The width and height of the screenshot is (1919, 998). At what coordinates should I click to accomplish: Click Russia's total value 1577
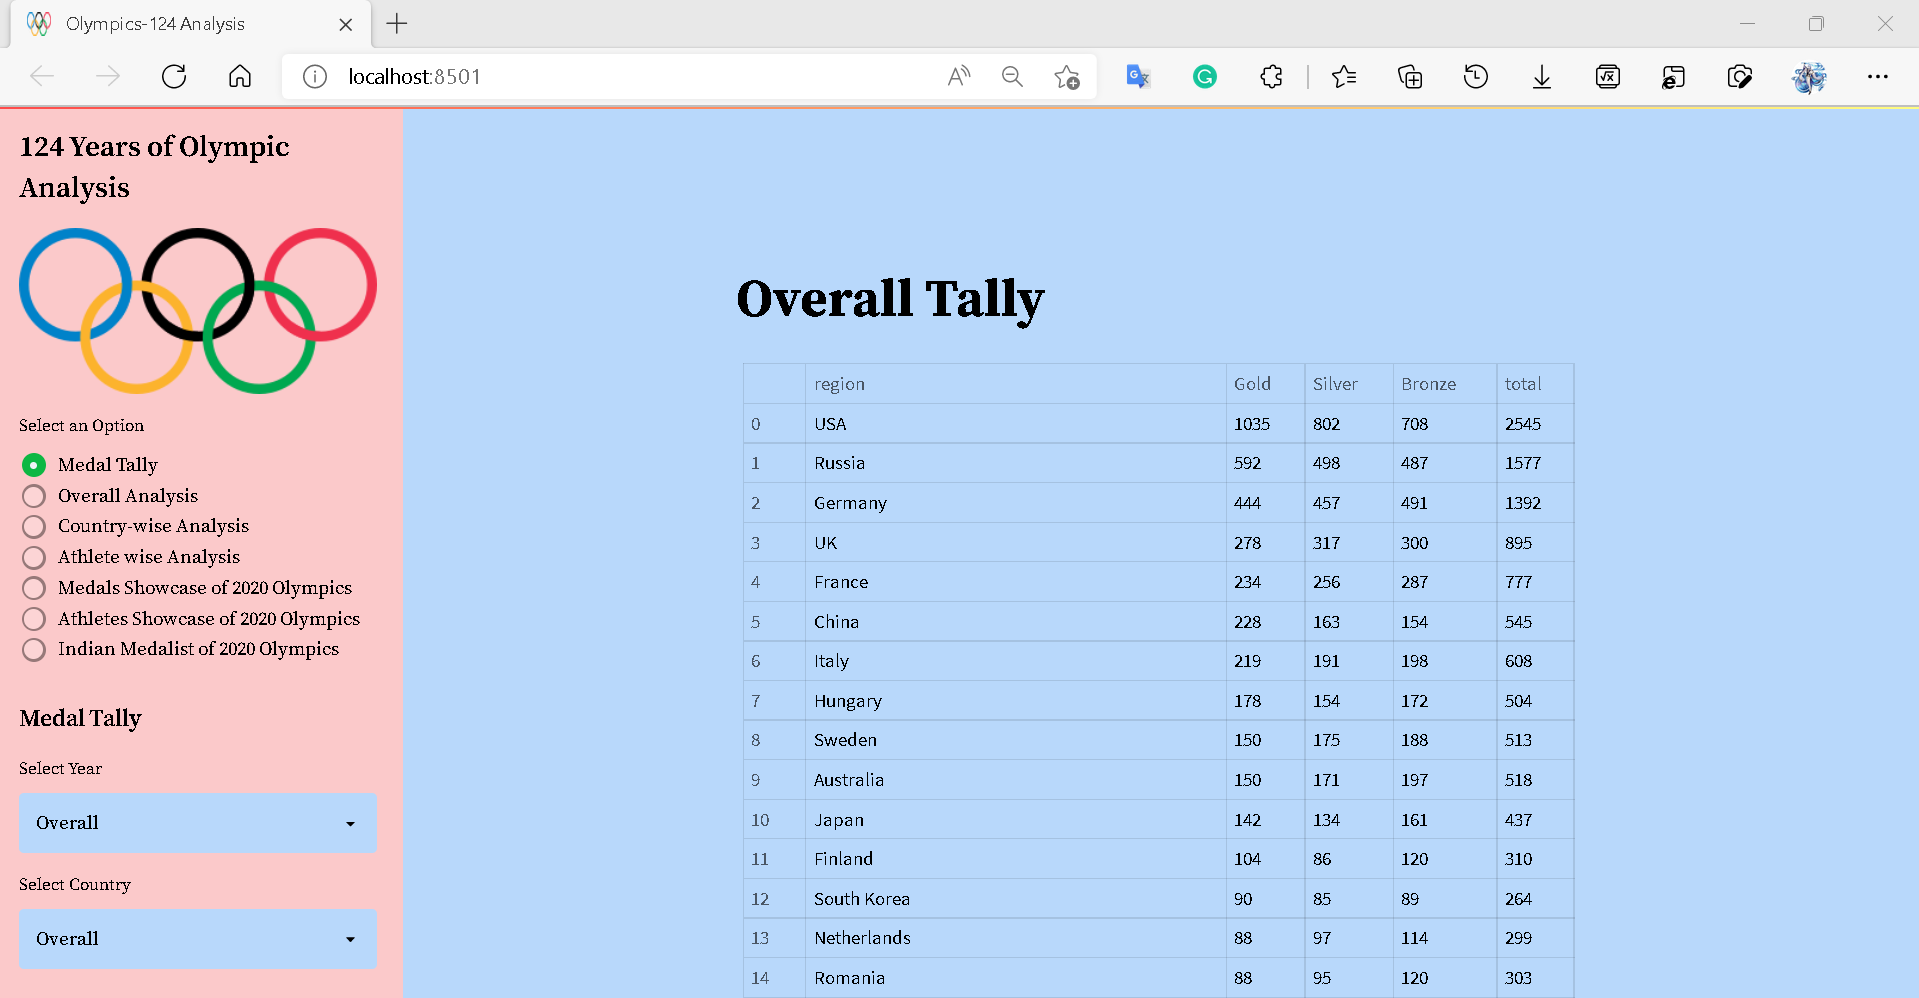(x=1535, y=463)
